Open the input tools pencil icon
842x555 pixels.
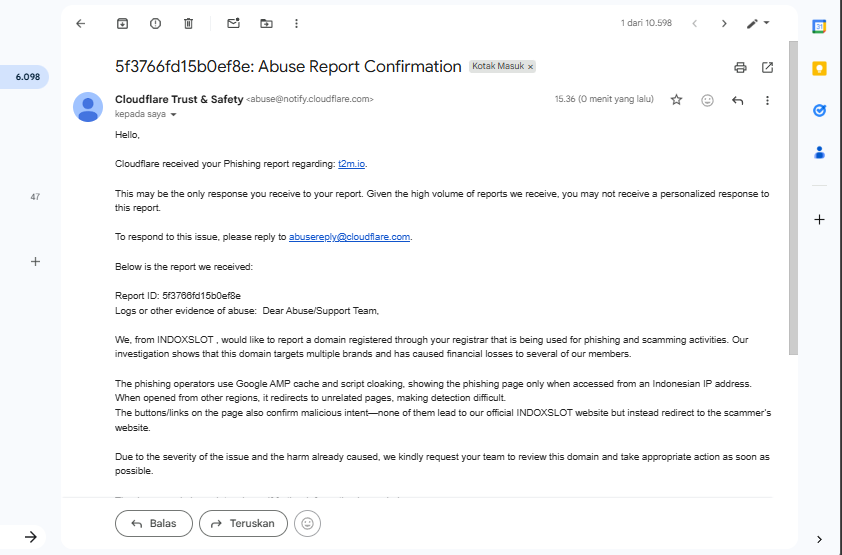(x=752, y=24)
